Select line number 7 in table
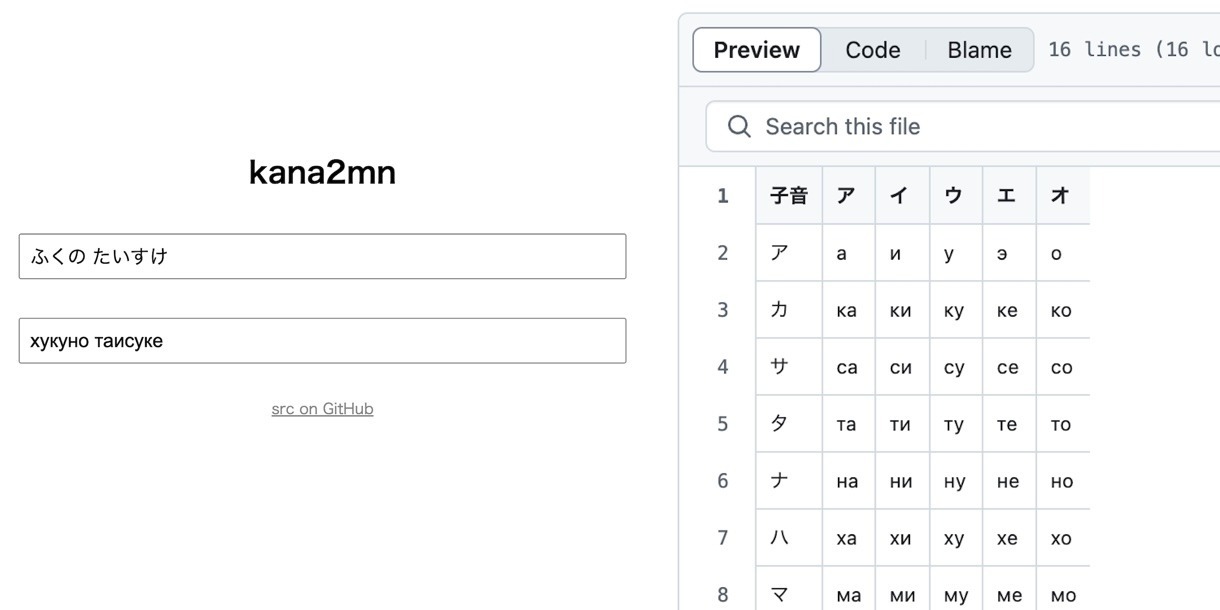Viewport: 1220px width, 610px height. [x=722, y=538]
